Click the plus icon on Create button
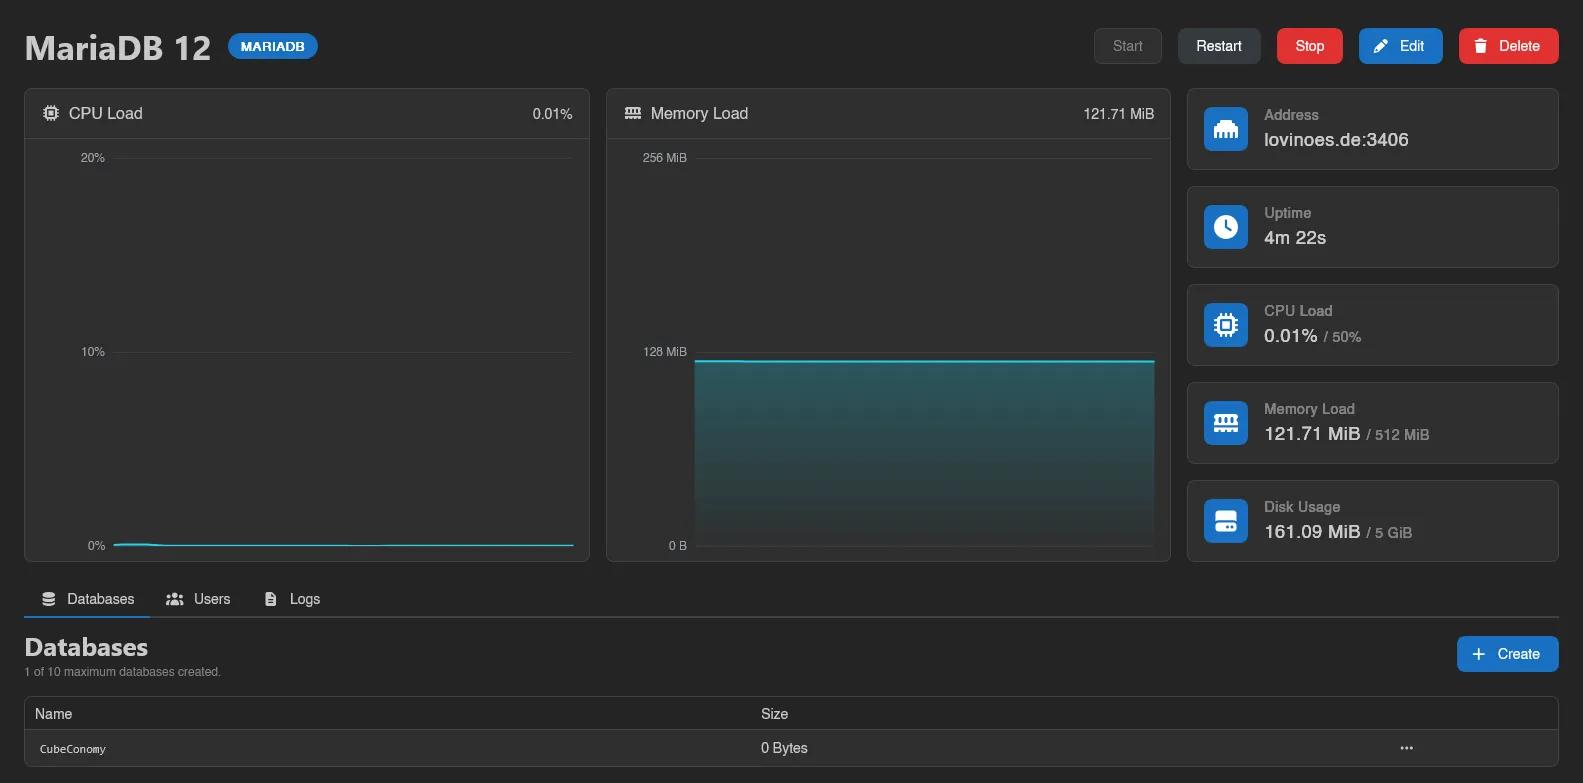The height and width of the screenshot is (783, 1583). click(x=1479, y=654)
